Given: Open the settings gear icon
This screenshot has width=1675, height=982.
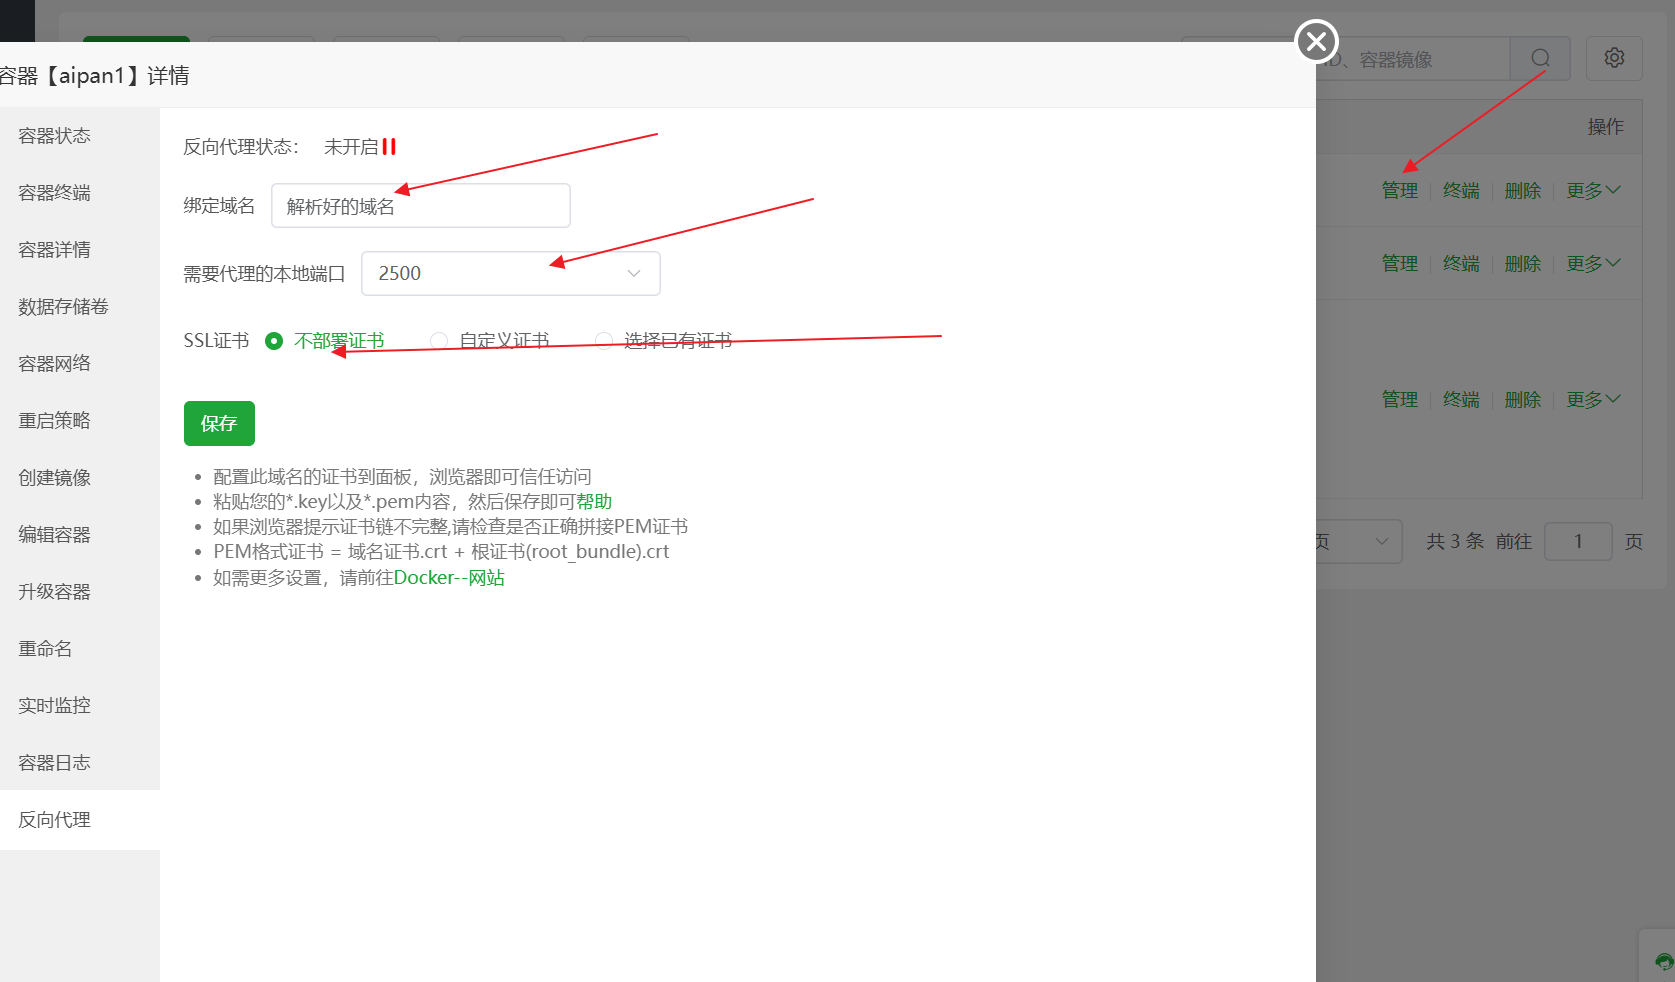Looking at the screenshot, I should coord(1614,59).
